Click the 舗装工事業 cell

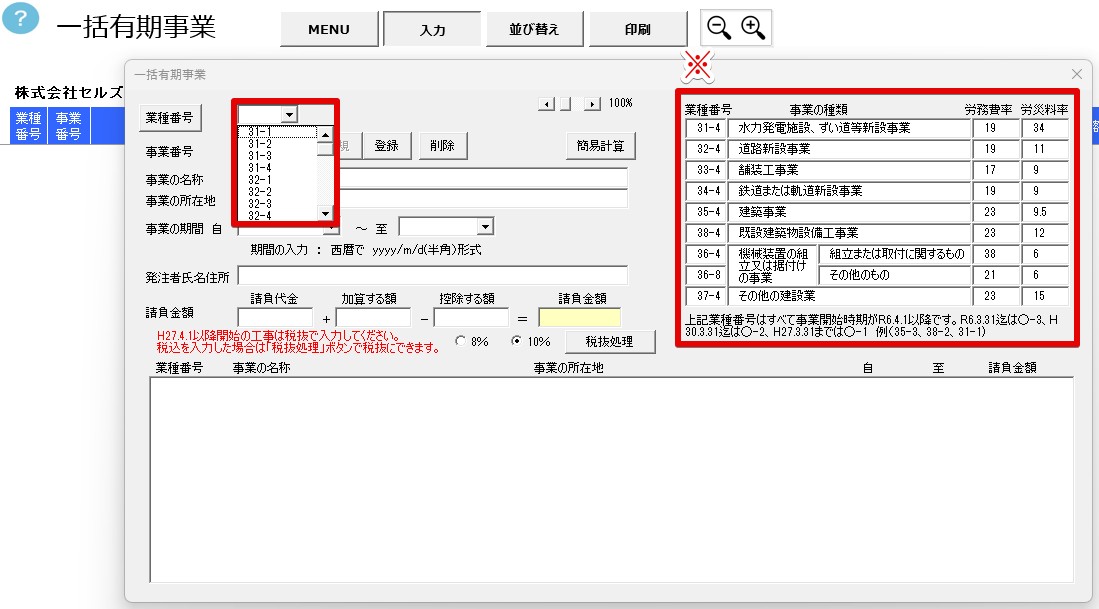(x=850, y=170)
